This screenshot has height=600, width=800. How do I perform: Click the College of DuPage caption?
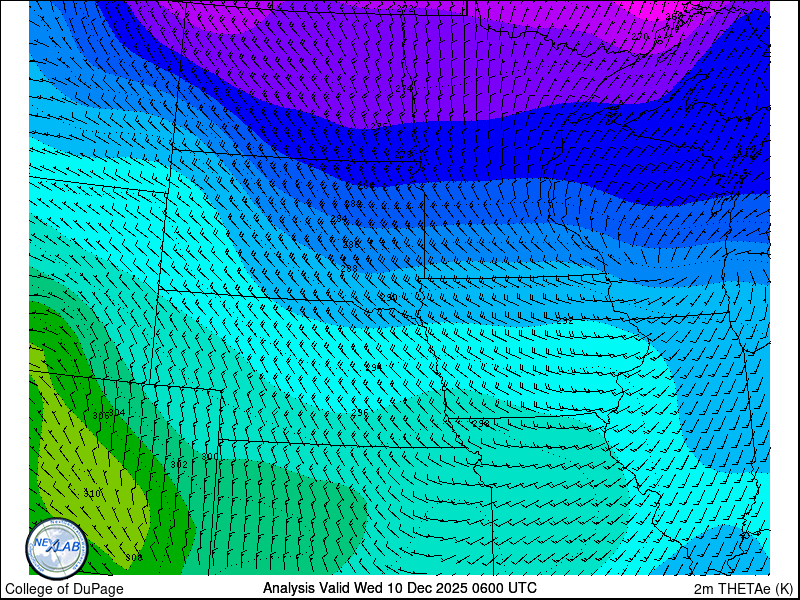(x=64, y=589)
